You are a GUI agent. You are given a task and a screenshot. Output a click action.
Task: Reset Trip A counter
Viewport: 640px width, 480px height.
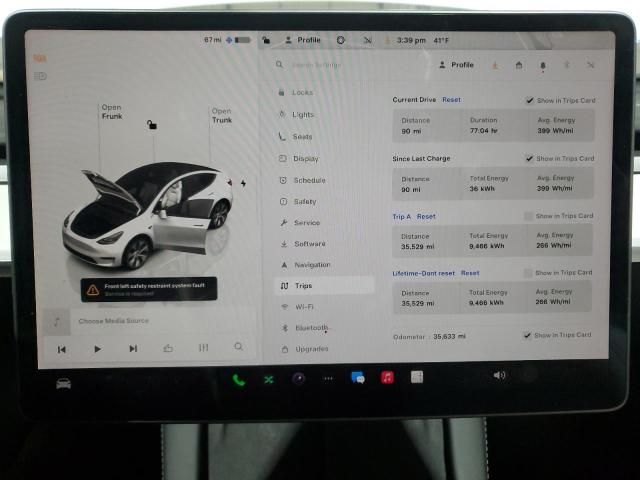pyautogui.click(x=426, y=217)
